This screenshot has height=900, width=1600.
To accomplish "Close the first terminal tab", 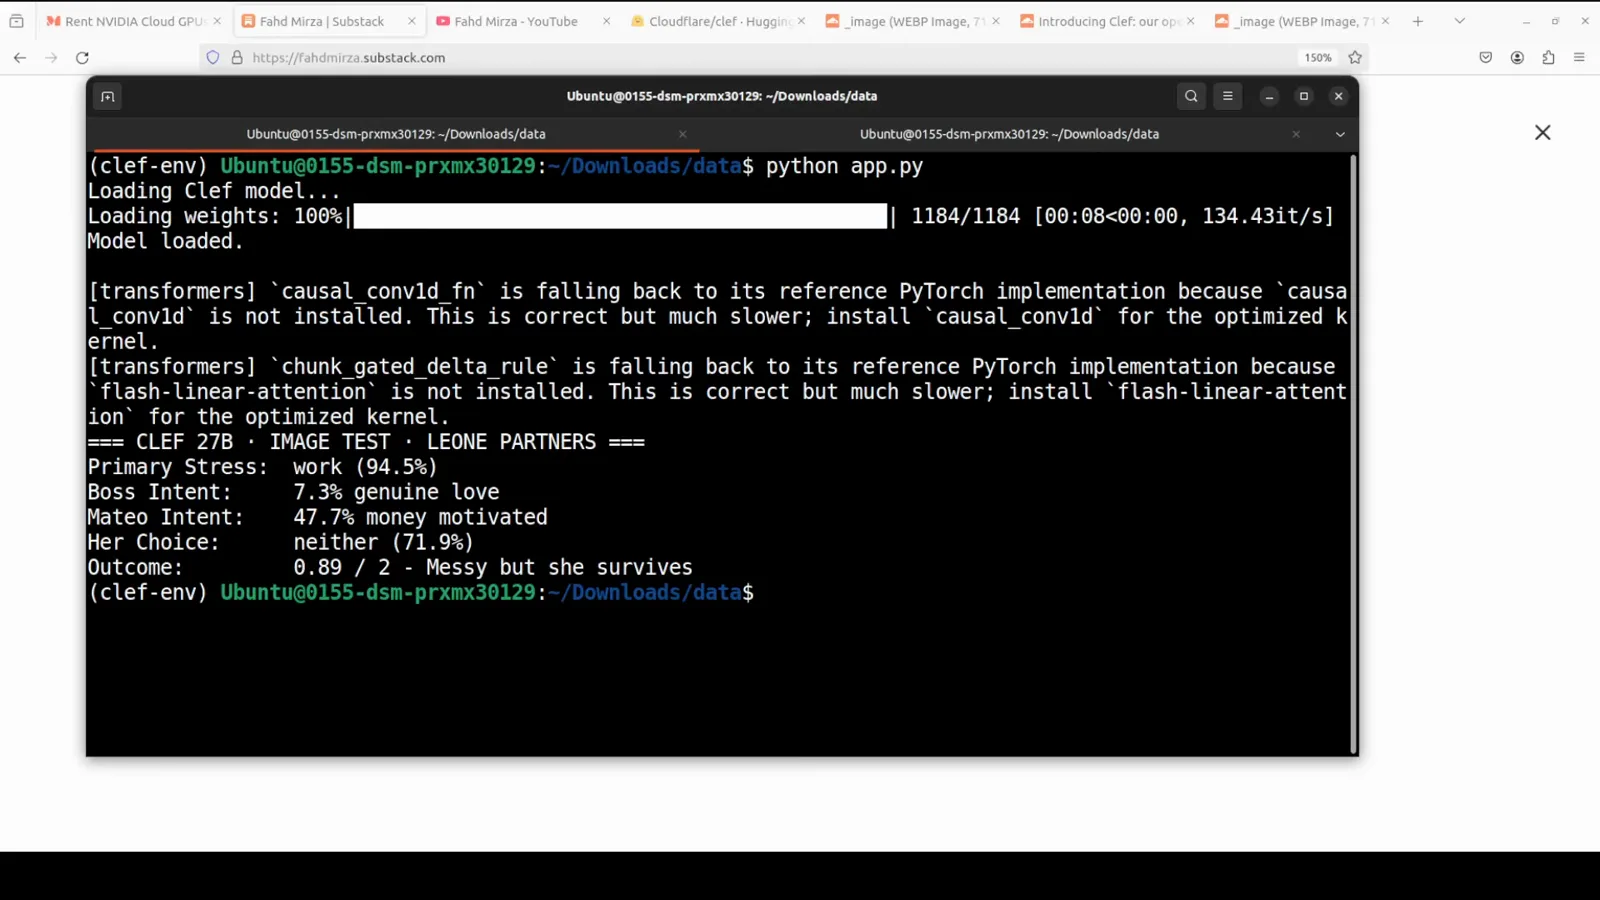I will click(x=683, y=134).
